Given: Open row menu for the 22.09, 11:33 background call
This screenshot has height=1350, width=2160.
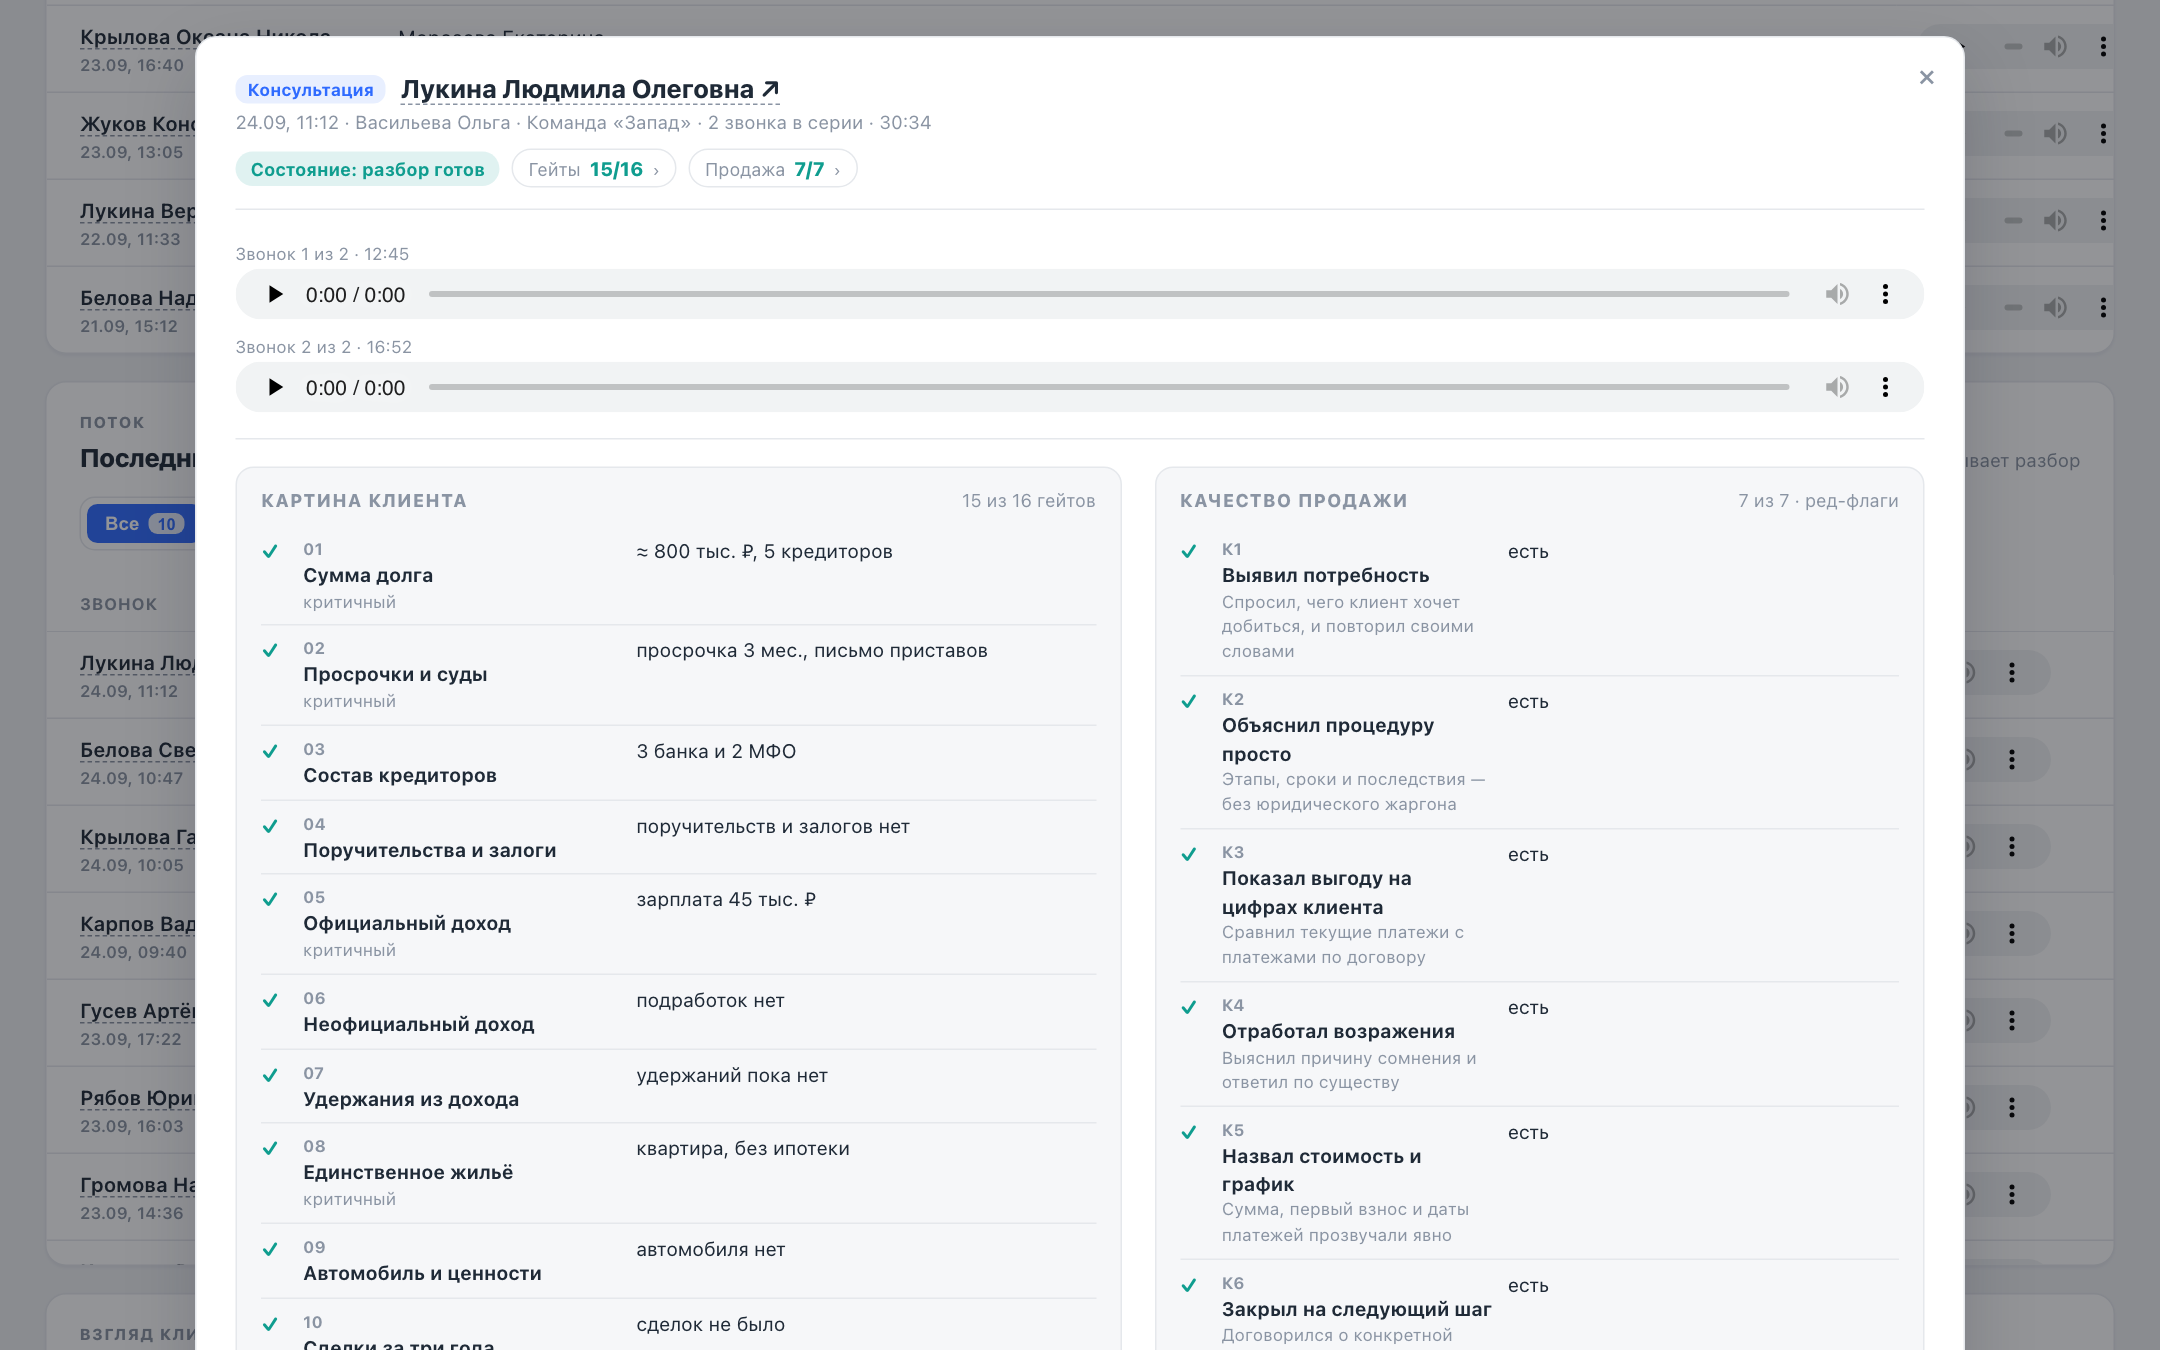Looking at the screenshot, I should (2103, 220).
